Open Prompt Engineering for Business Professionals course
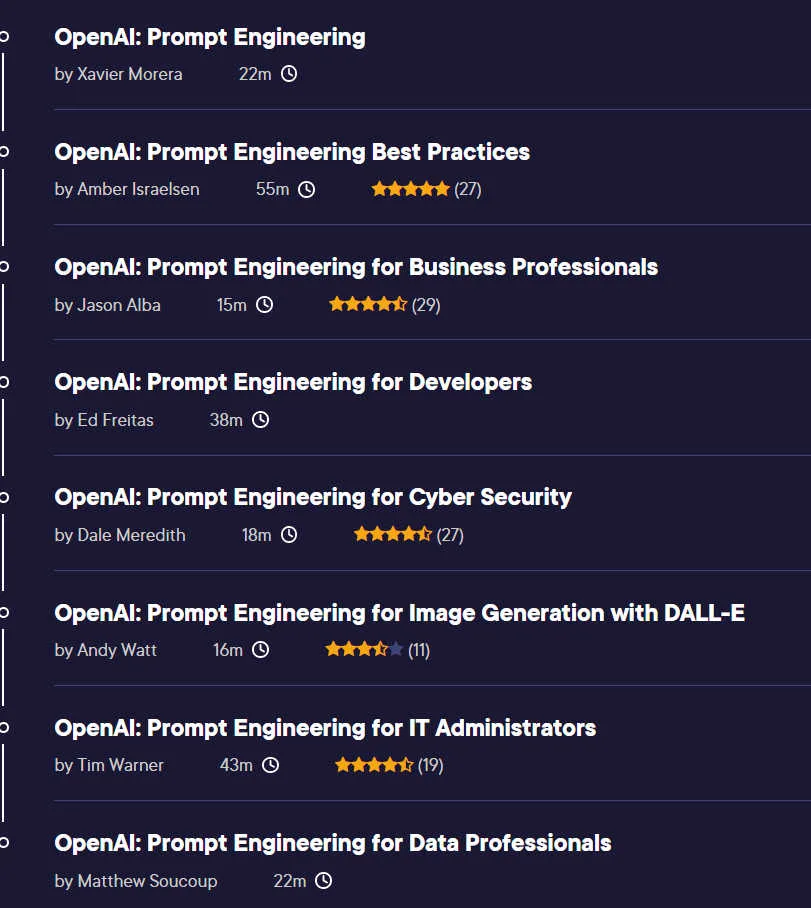The width and height of the screenshot is (811, 908). [x=356, y=267]
